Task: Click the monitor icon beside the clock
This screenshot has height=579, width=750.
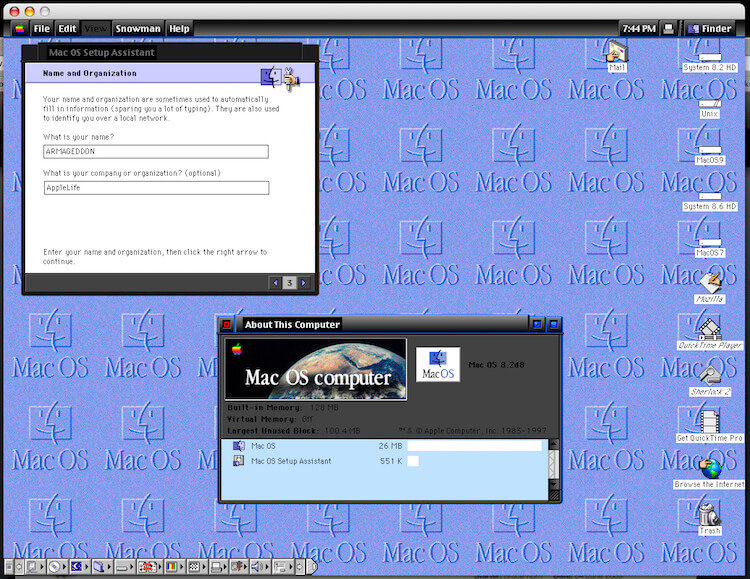Action: click(x=669, y=29)
